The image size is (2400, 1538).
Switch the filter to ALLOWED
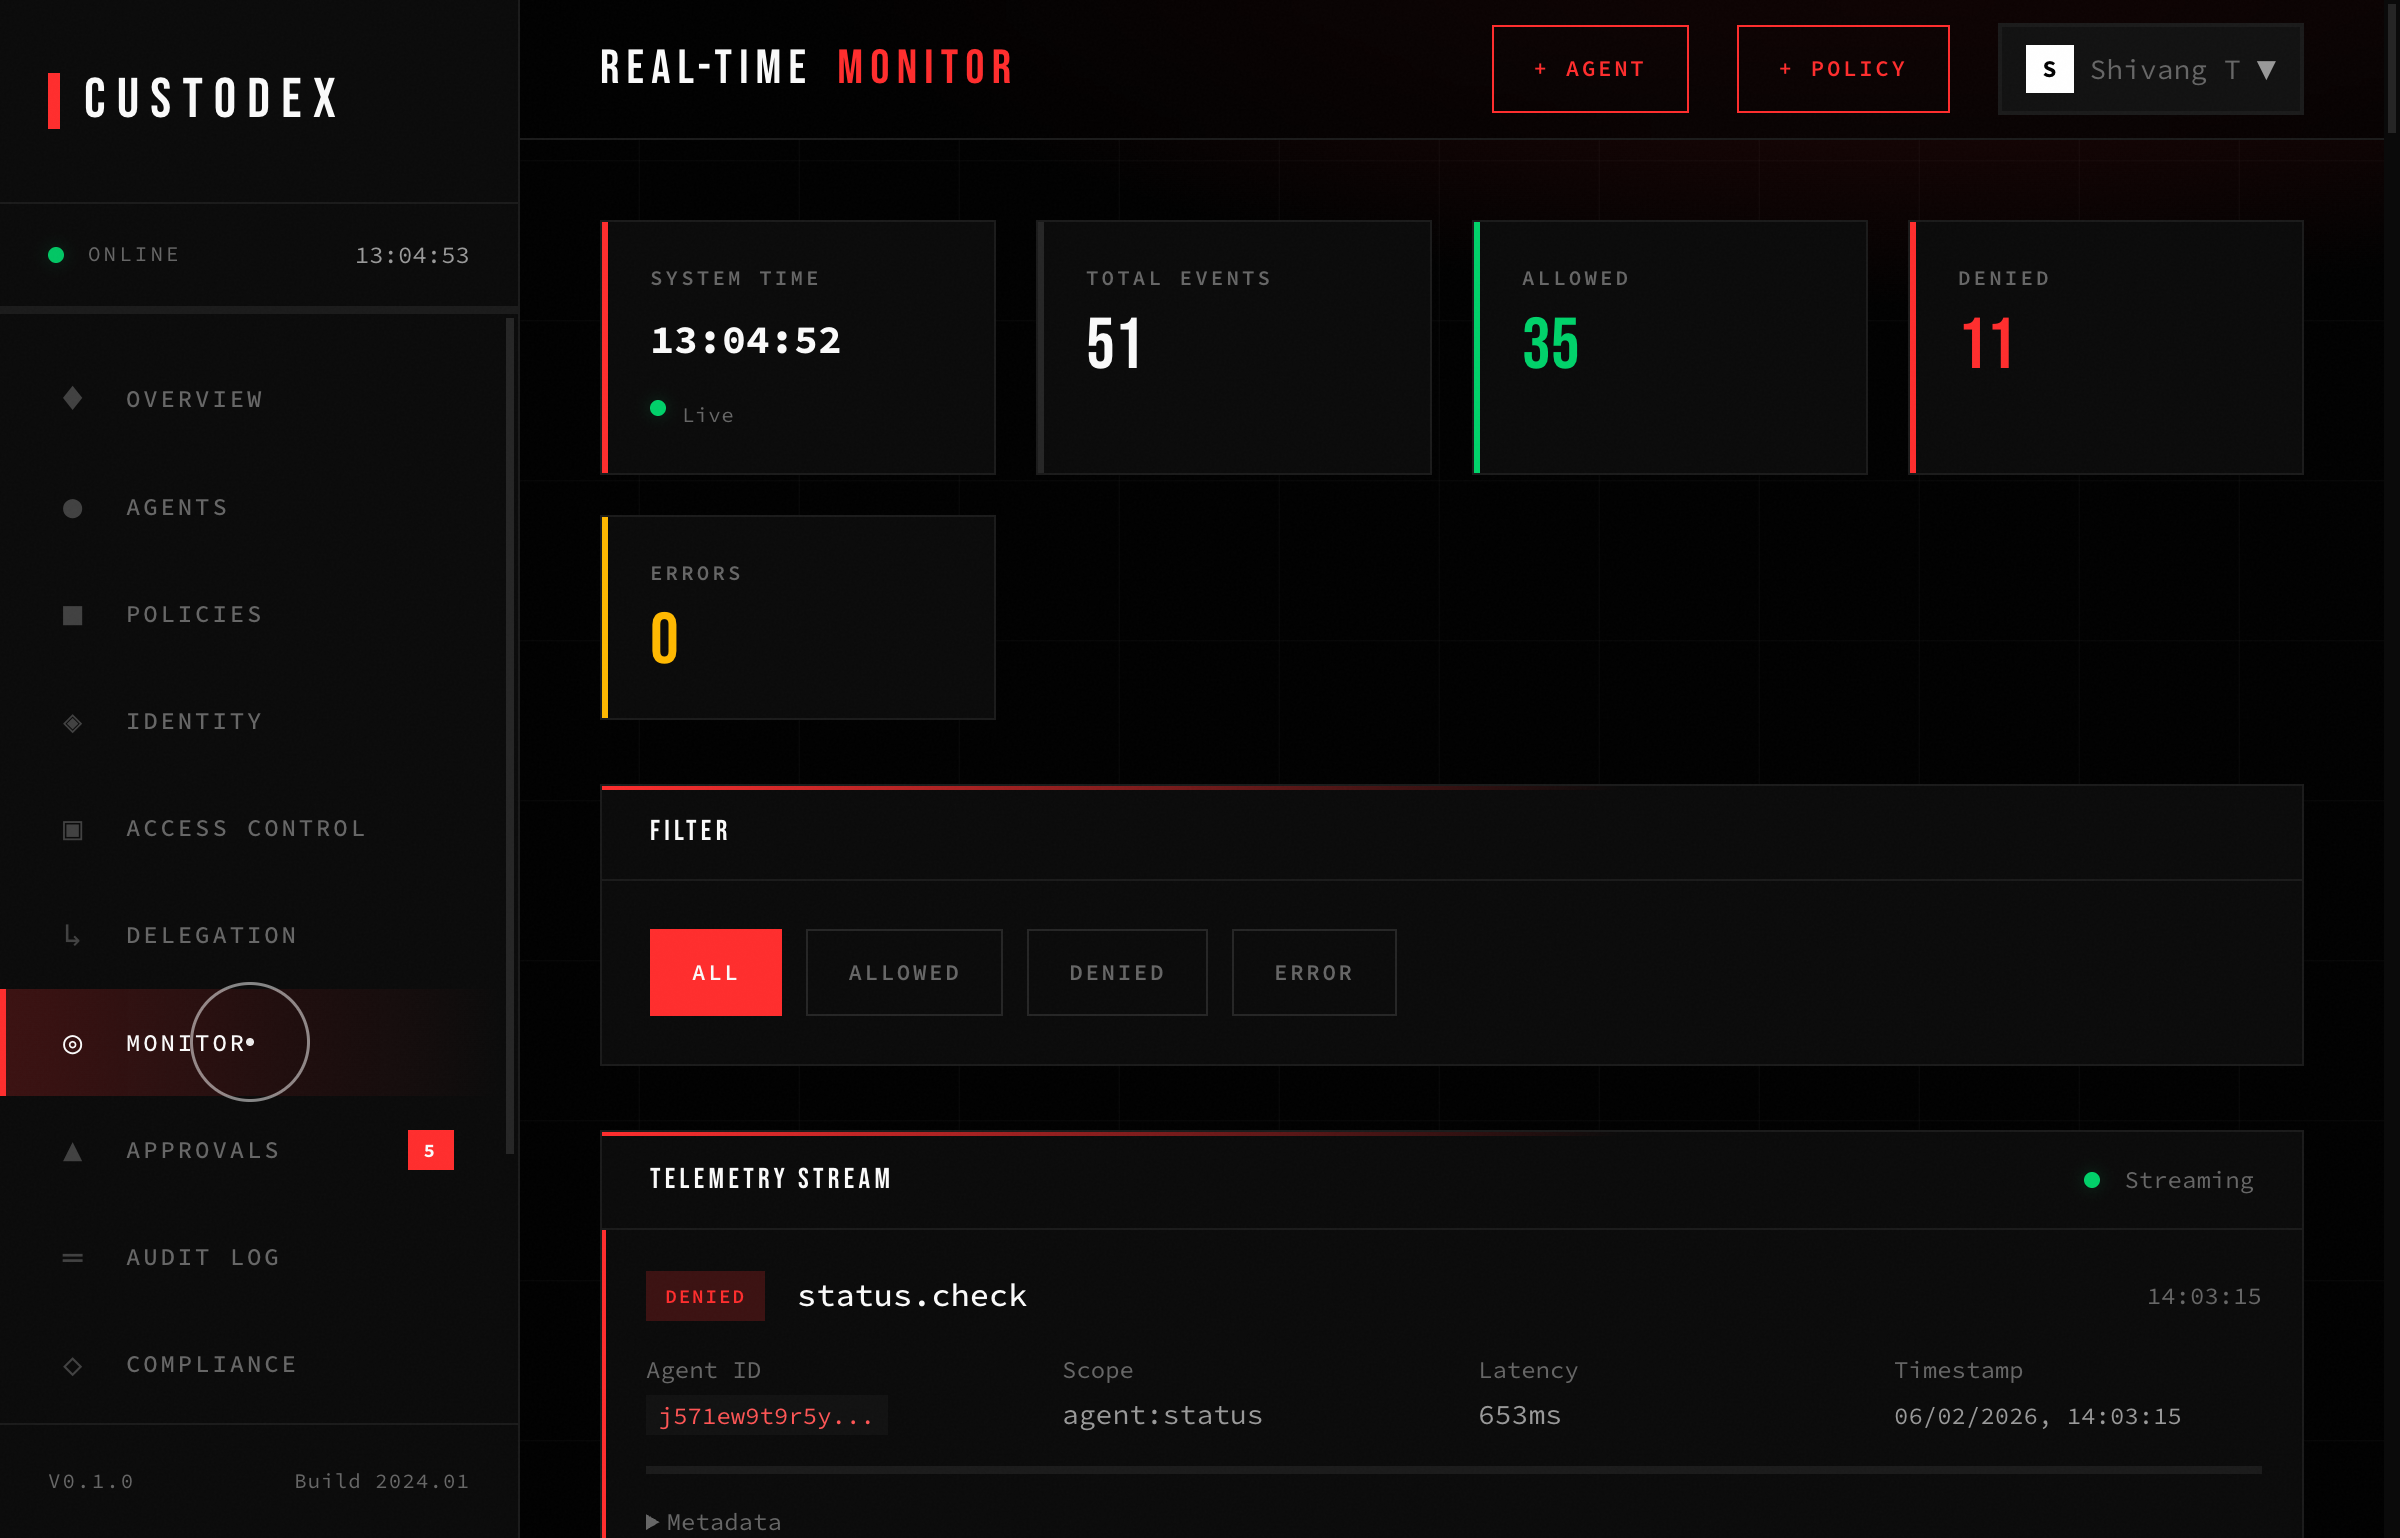[903, 971]
